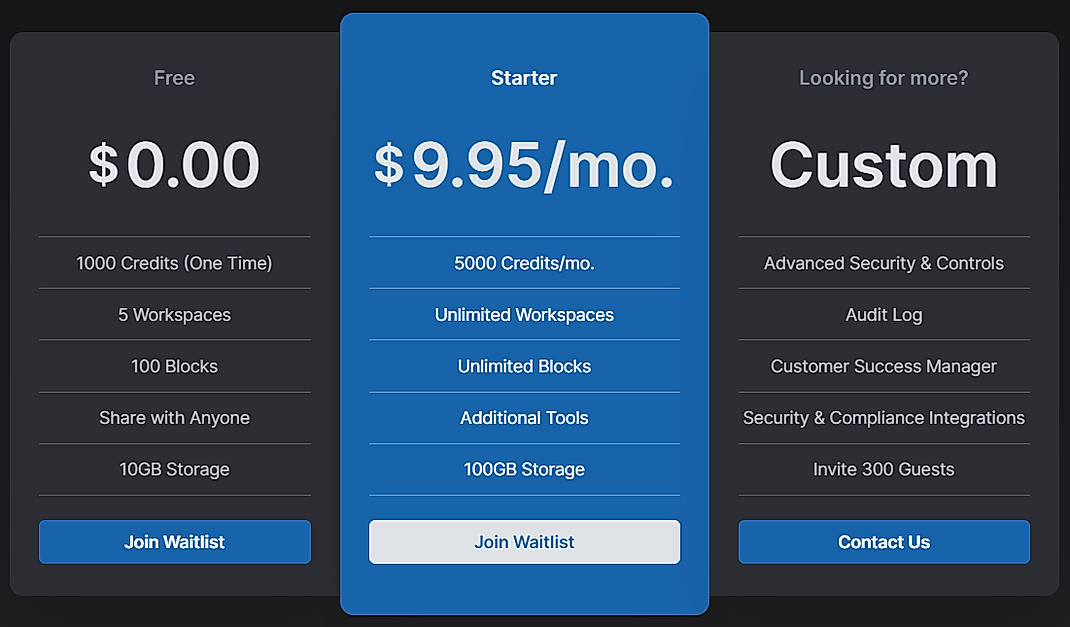This screenshot has width=1070, height=627.
Task: Click Join Waitlist on the Starter plan
Action: 524,541
